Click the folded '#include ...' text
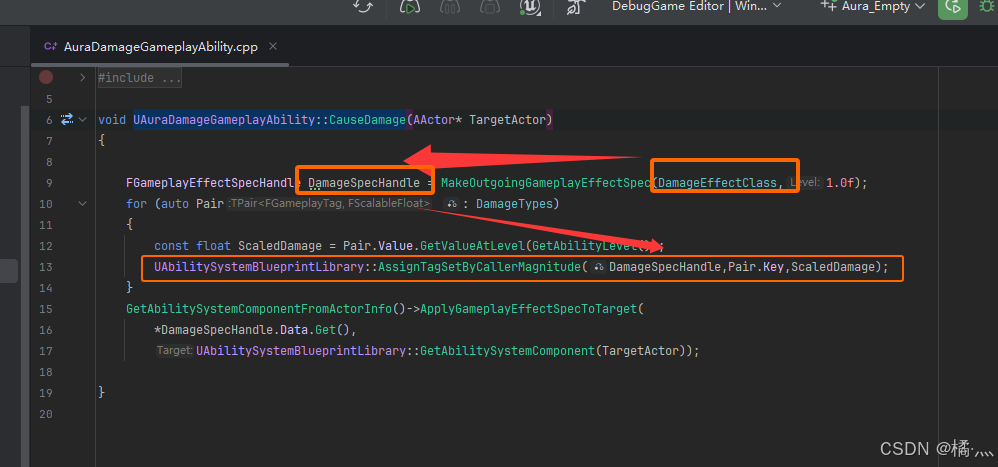 click(x=139, y=78)
